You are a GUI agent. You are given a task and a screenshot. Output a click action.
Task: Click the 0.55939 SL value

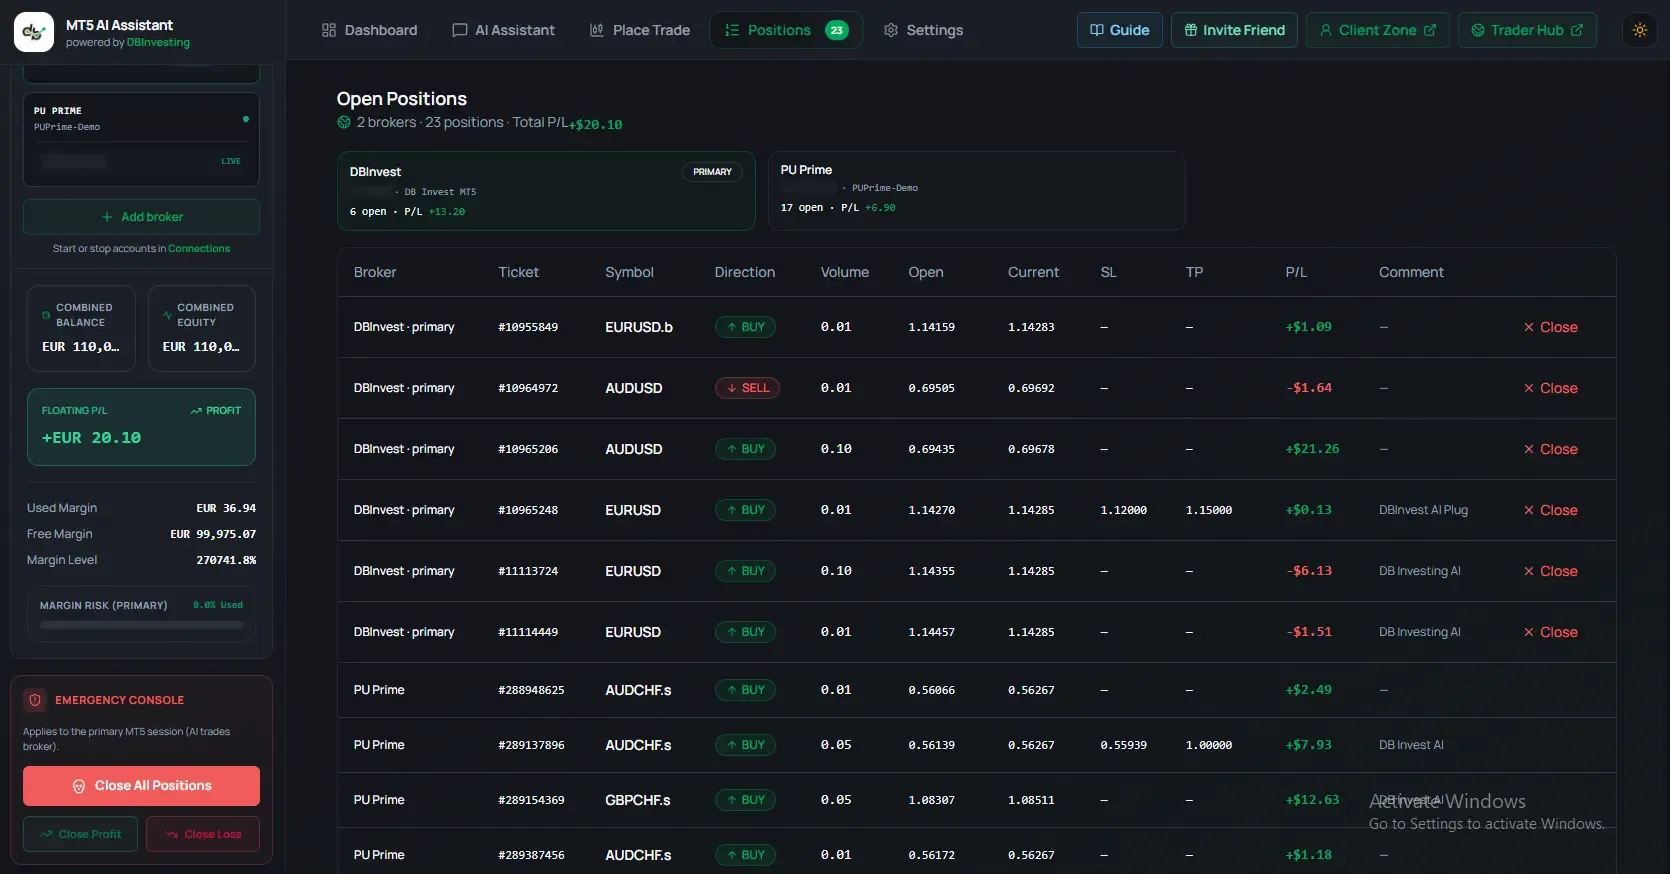[x=1123, y=745]
